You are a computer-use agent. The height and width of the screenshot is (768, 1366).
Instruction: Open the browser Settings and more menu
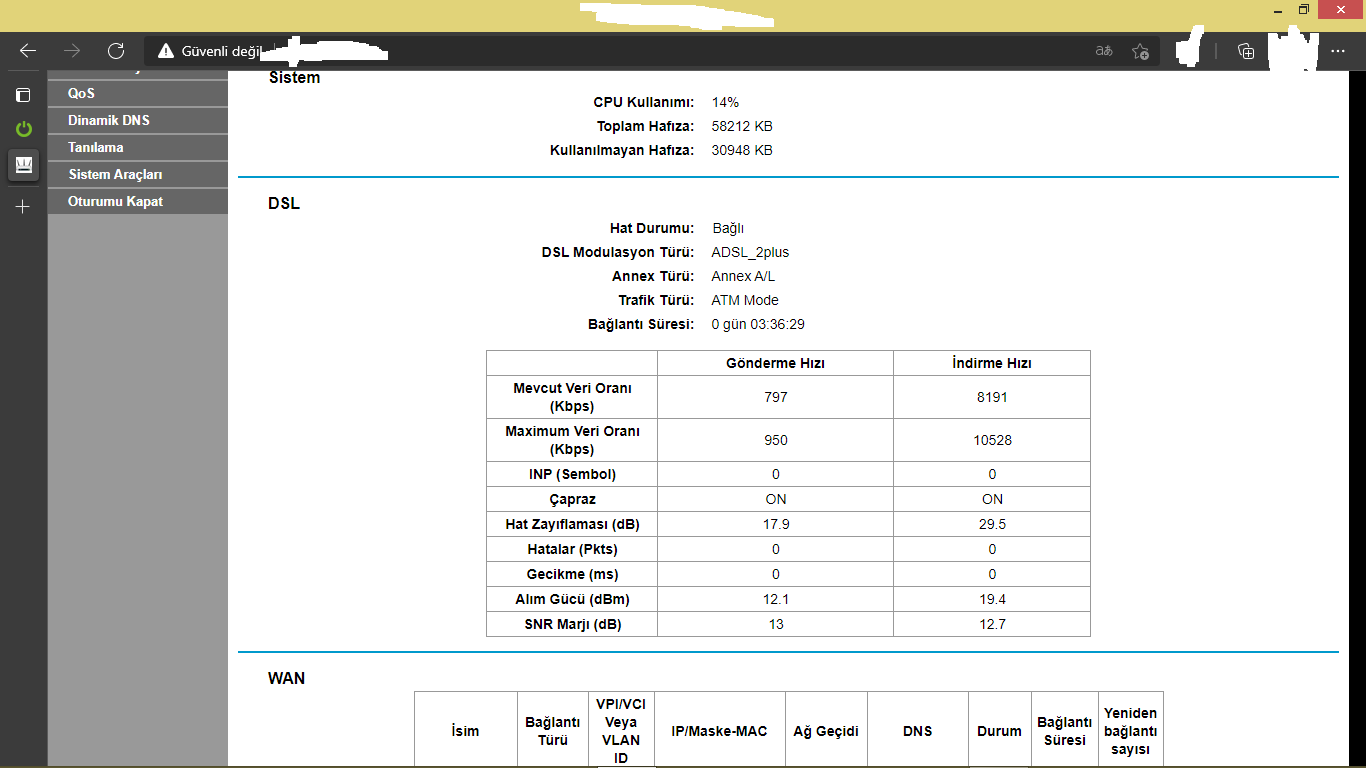[1338, 51]
